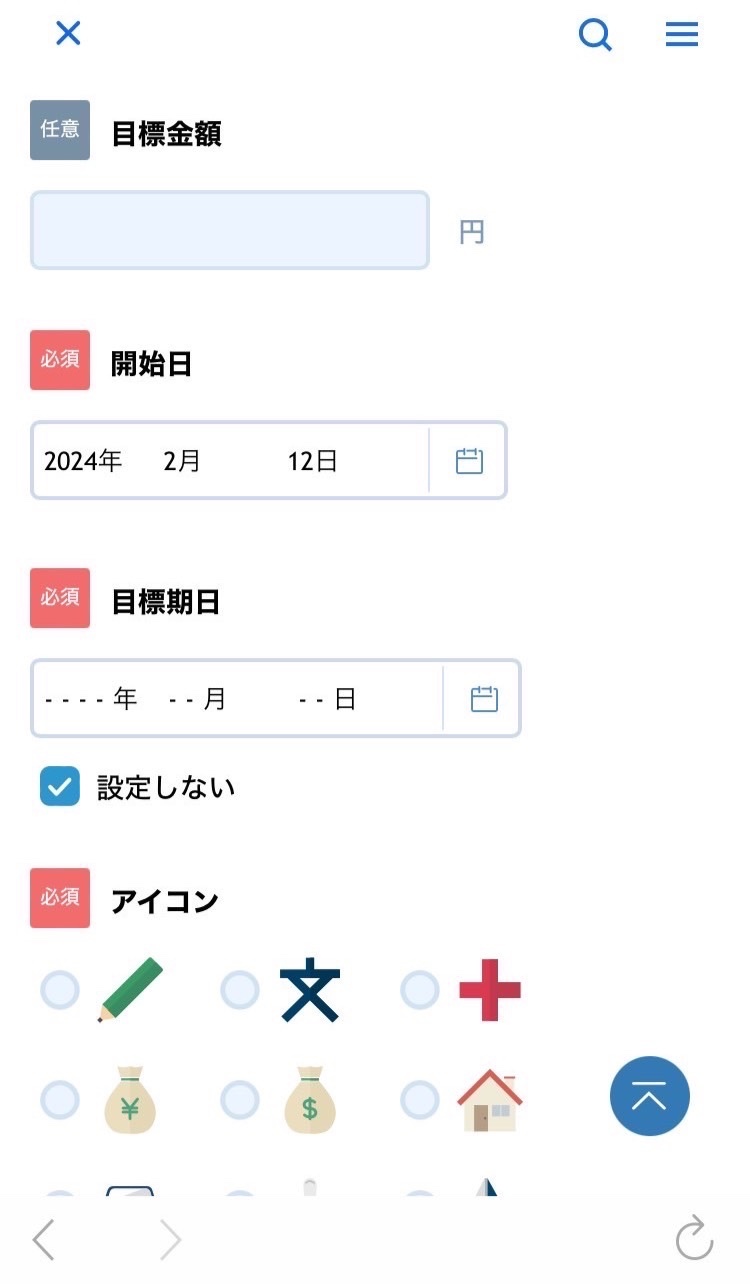Click the year field 2024年 in 開始日

83,461
